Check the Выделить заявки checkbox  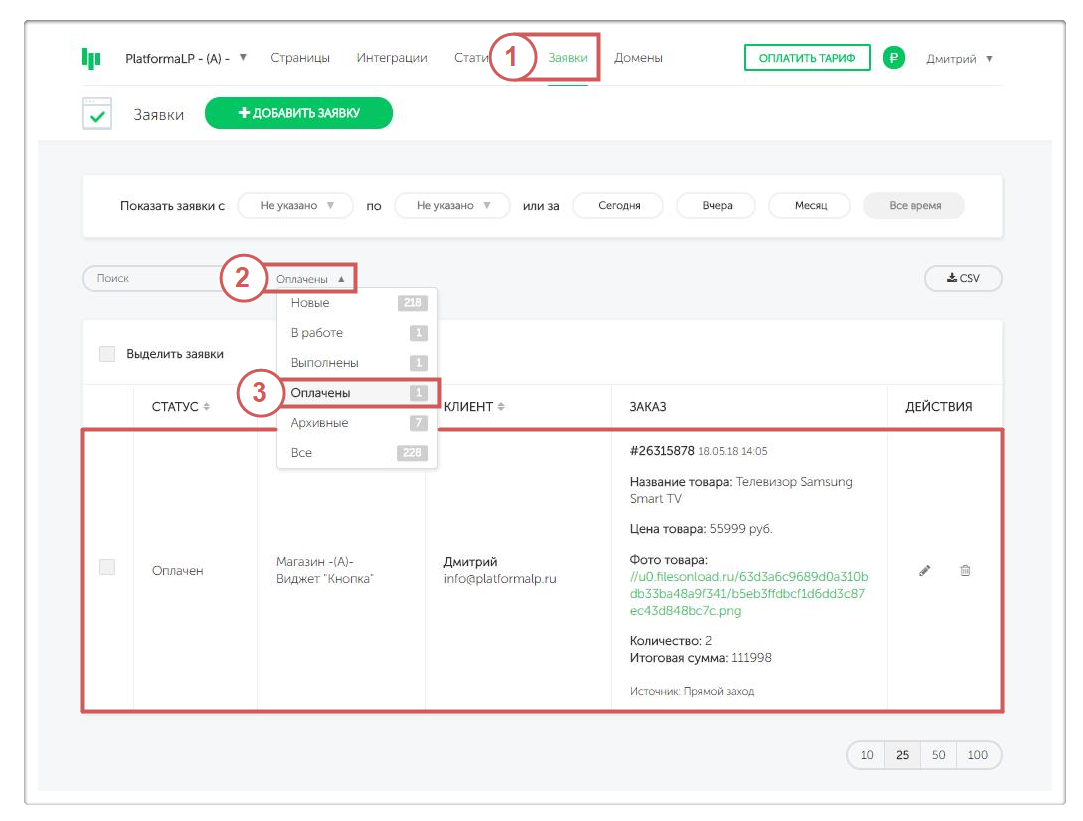click(x=107, y=354)
